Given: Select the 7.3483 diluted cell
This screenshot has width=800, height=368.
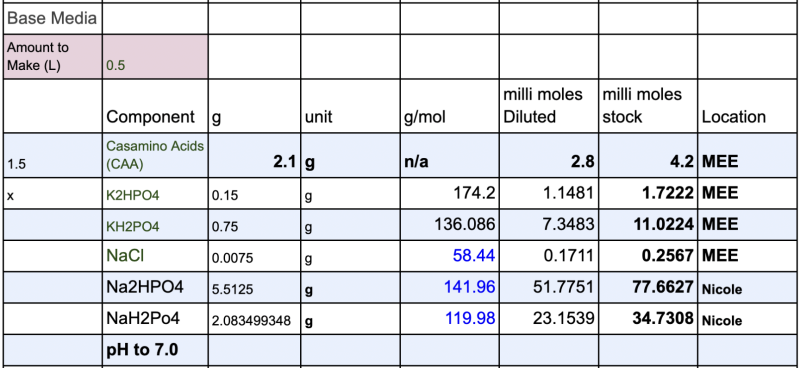Looking at the screenshot, I should tap(548, 225).
